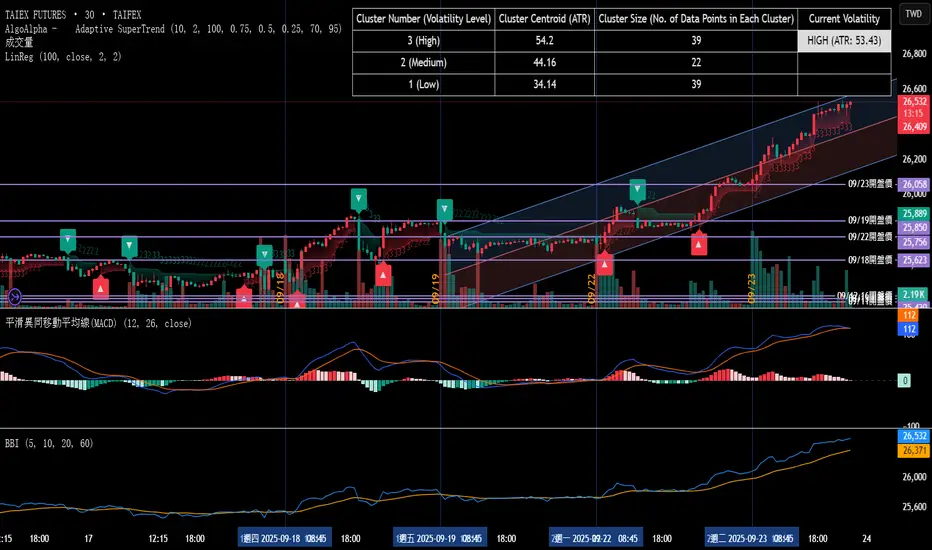Click the 週一 2025-09-22 08:45 date label
The width and height of the screenshot is (932, 550).
click(x=596, y=539)
